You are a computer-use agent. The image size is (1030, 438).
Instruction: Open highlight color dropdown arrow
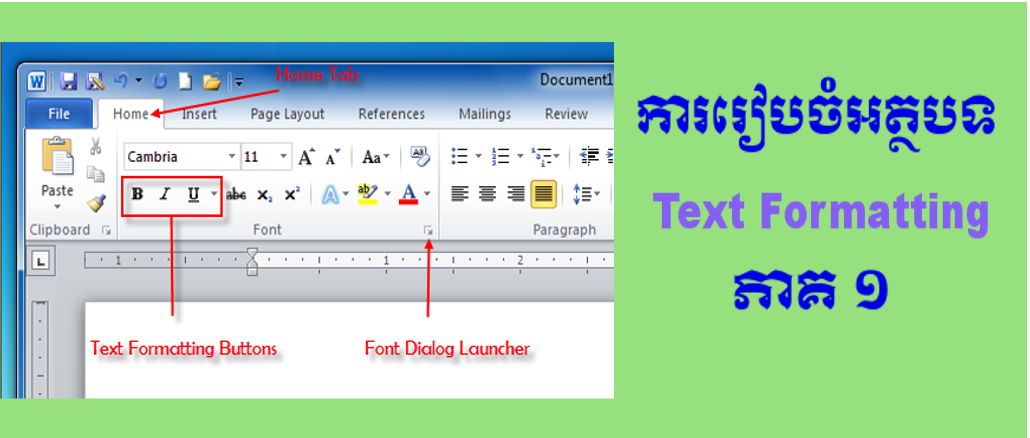click(388, 194)
